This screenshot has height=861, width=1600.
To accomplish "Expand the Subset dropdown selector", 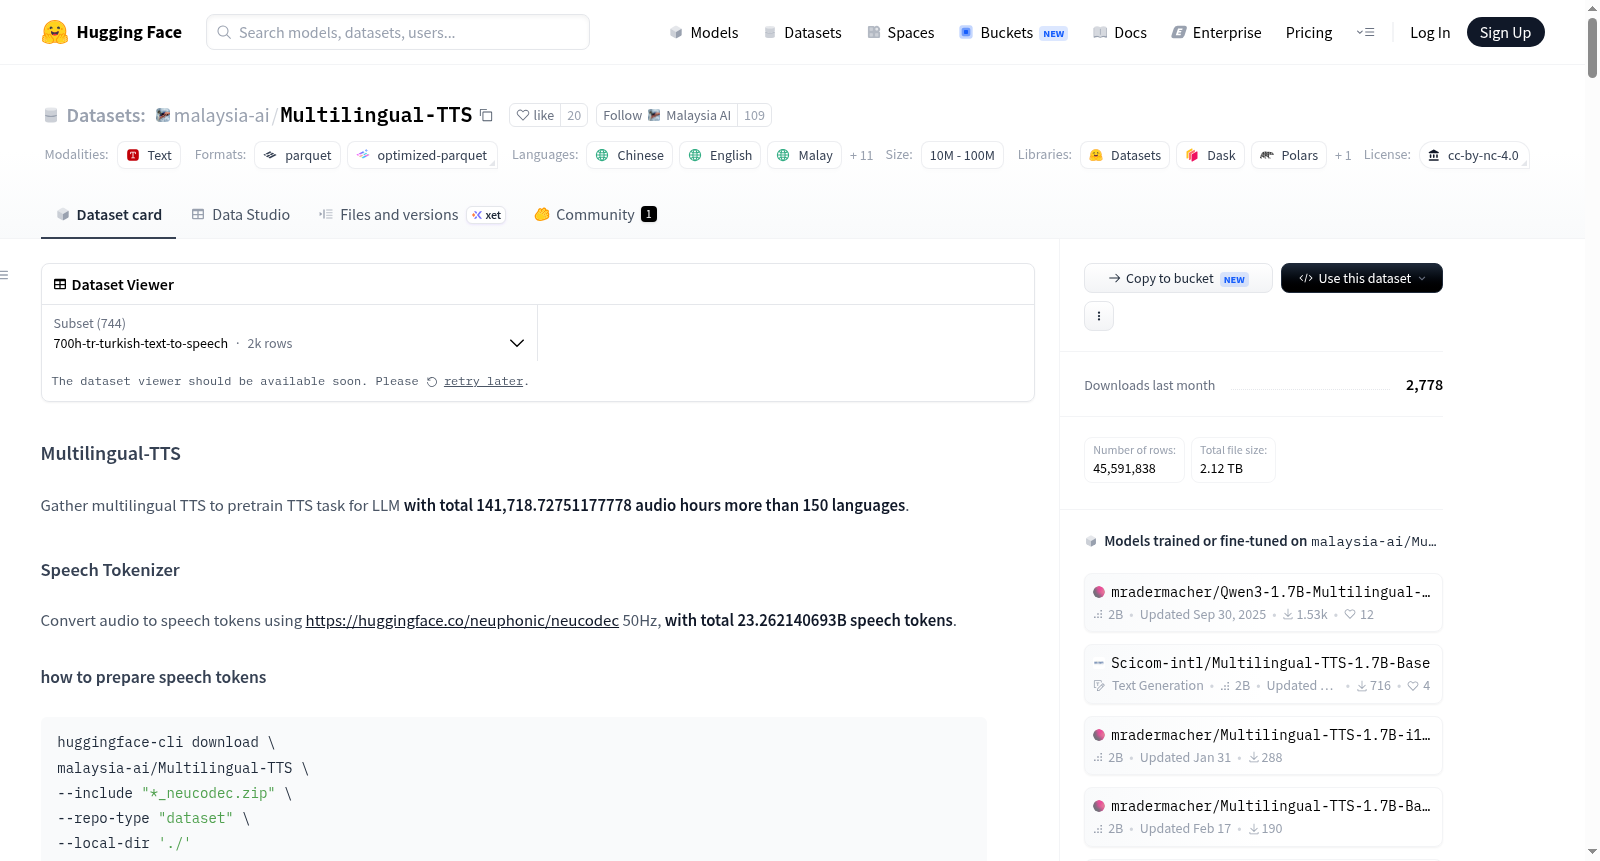I will click(289, 334).
